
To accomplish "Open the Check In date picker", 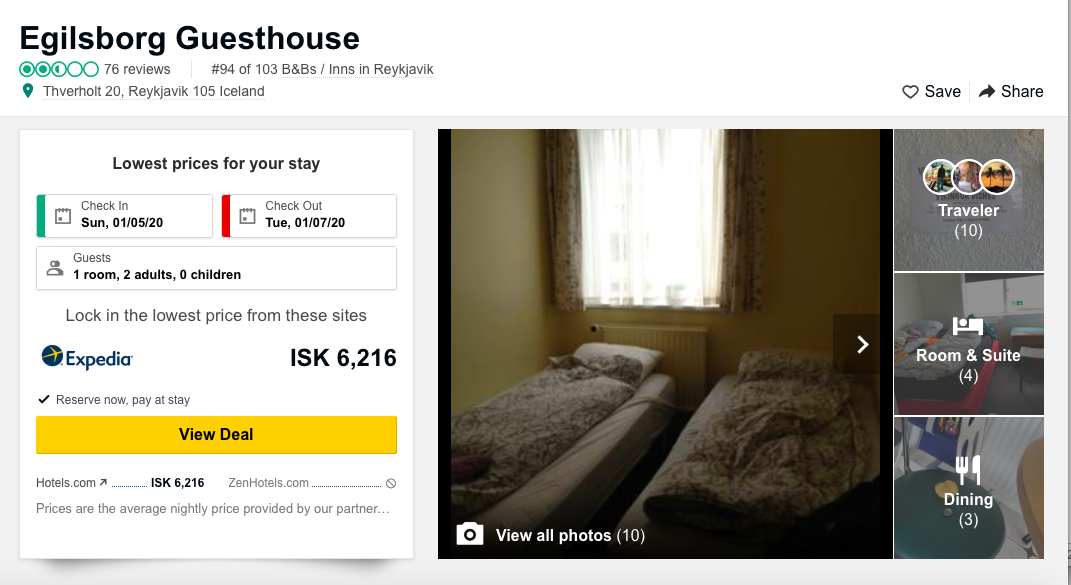I will (x=124, y=216).
